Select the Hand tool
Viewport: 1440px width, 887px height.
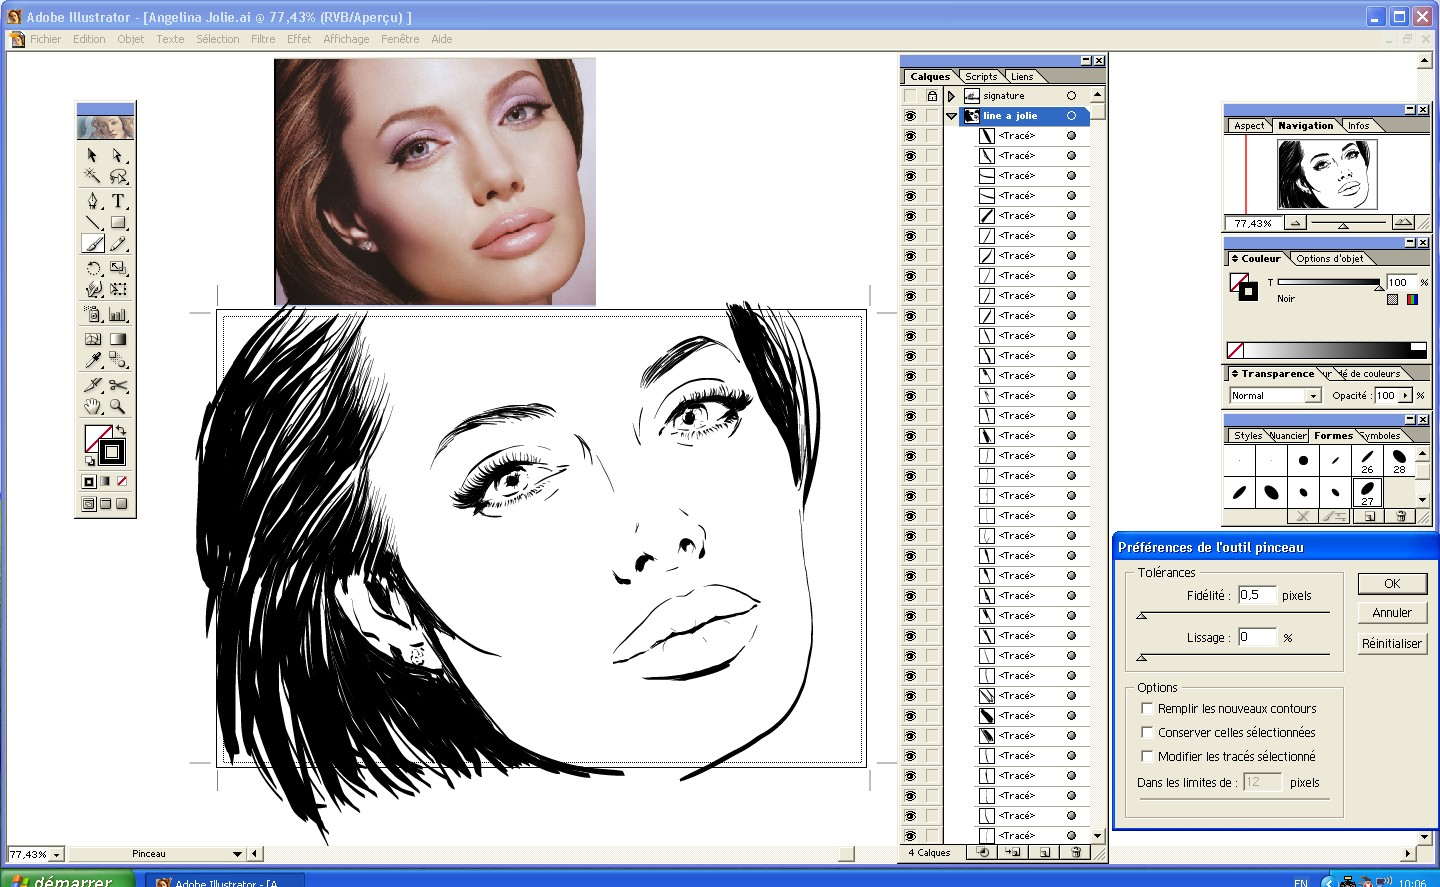(x=93, y=406)
